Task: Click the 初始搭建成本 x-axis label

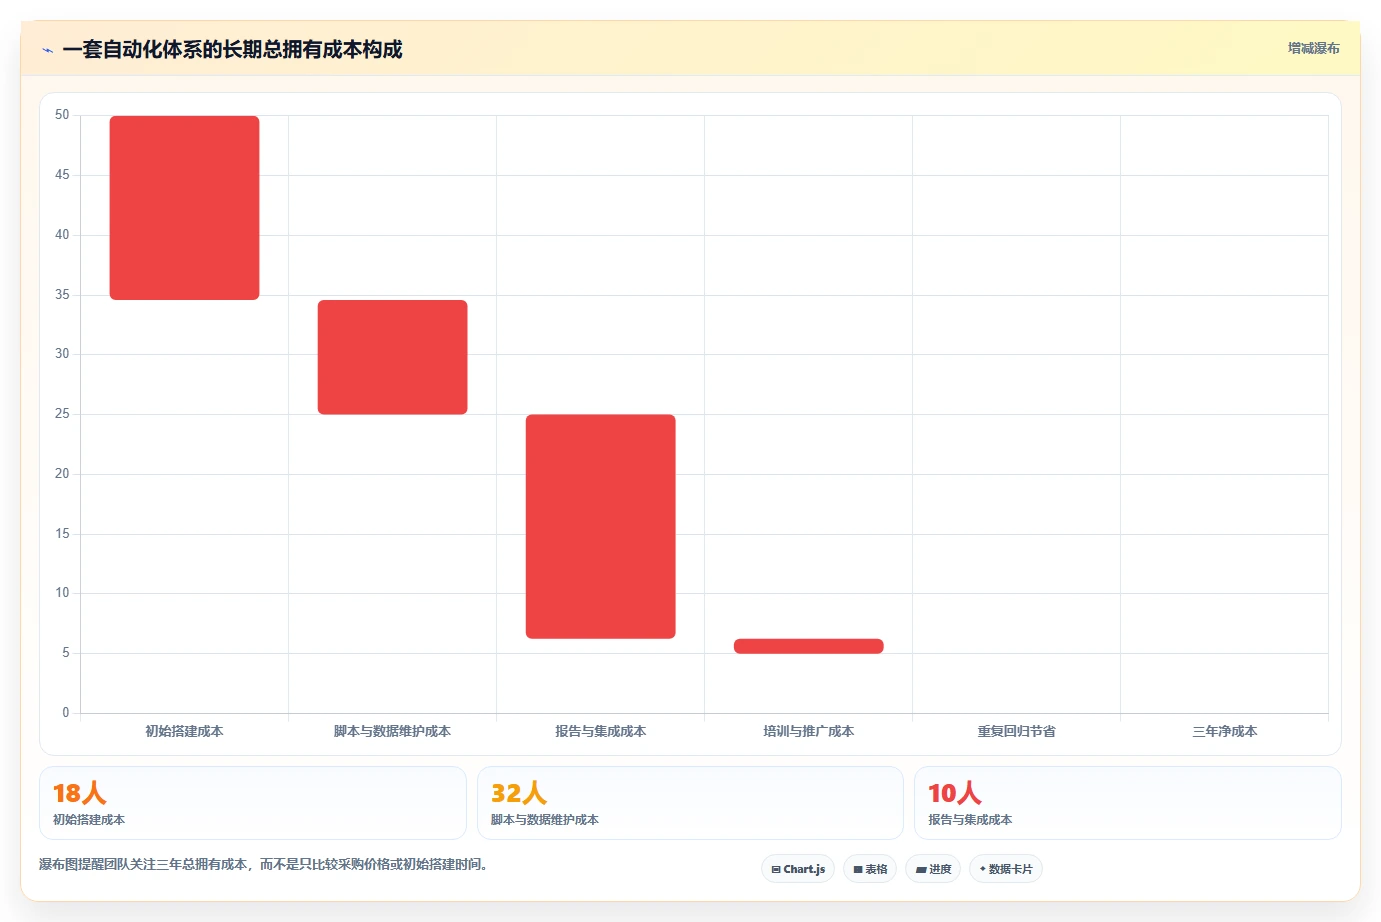Action: [x=184, y=731]
